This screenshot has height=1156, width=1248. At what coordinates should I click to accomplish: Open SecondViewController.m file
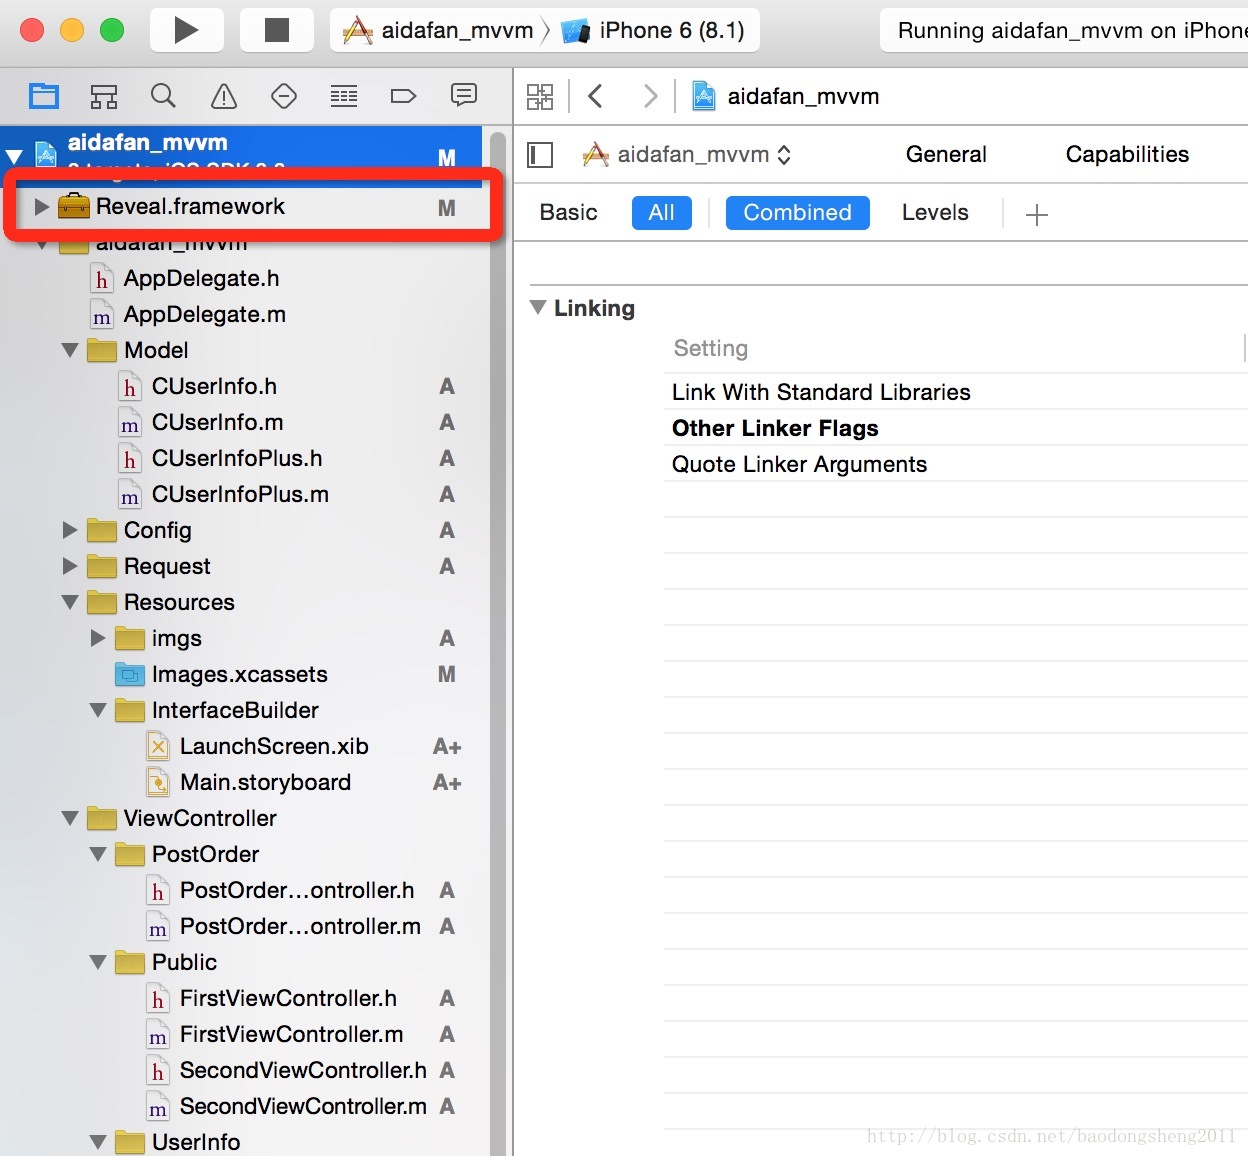303,1106
